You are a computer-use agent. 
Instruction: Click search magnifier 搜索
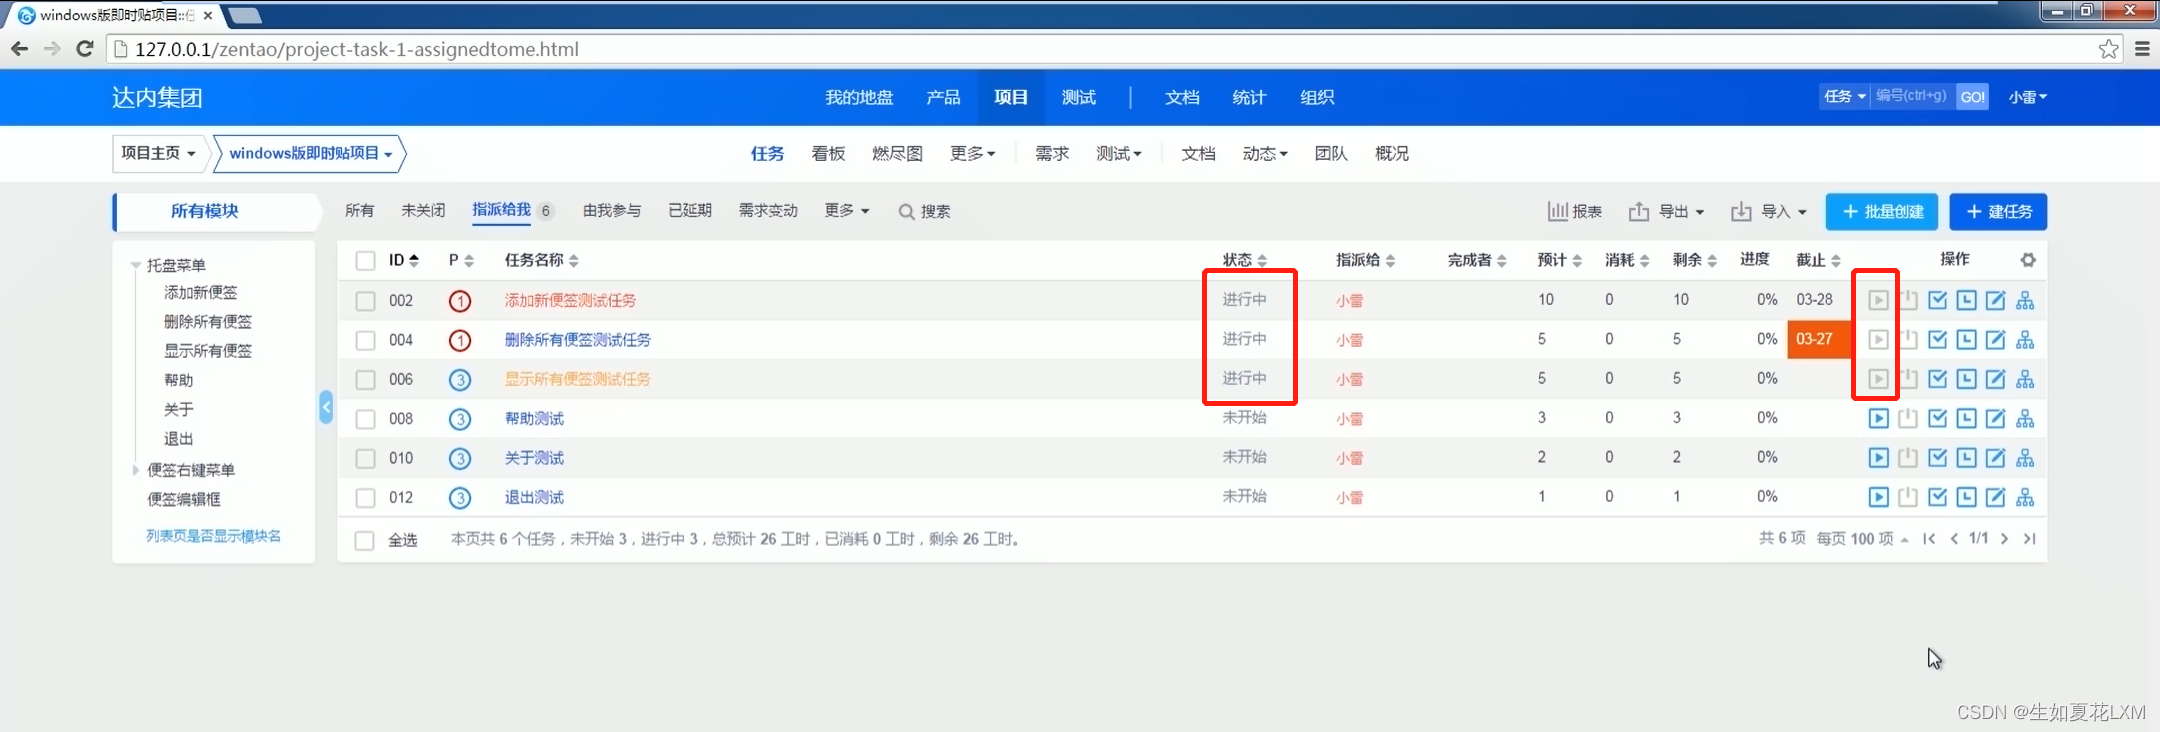point(924,211)
